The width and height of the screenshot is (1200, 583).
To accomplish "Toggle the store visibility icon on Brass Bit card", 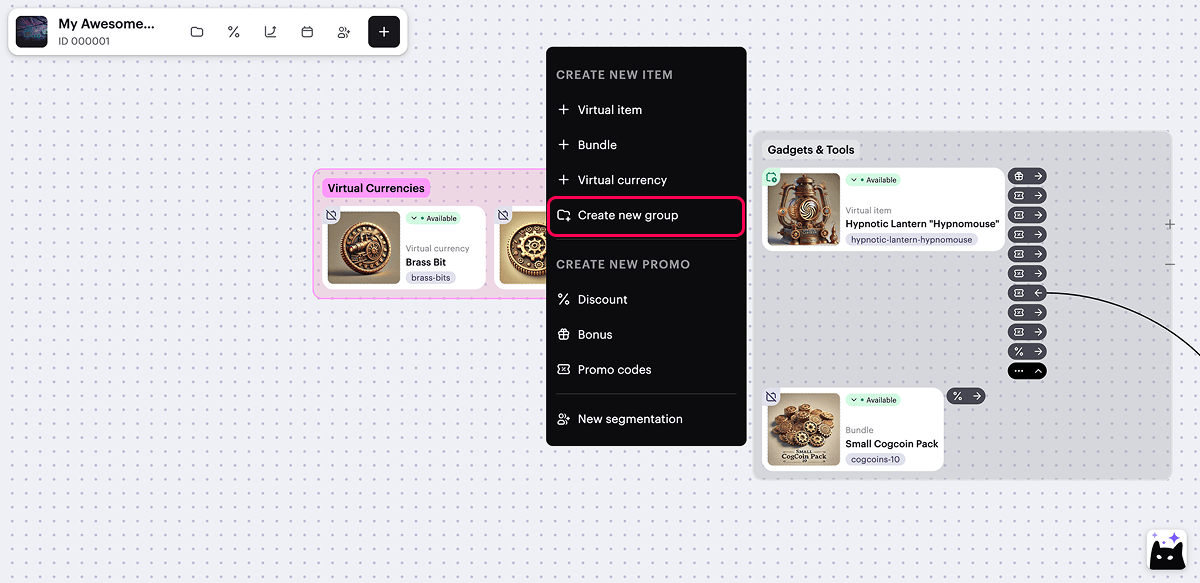I will 331,215.
